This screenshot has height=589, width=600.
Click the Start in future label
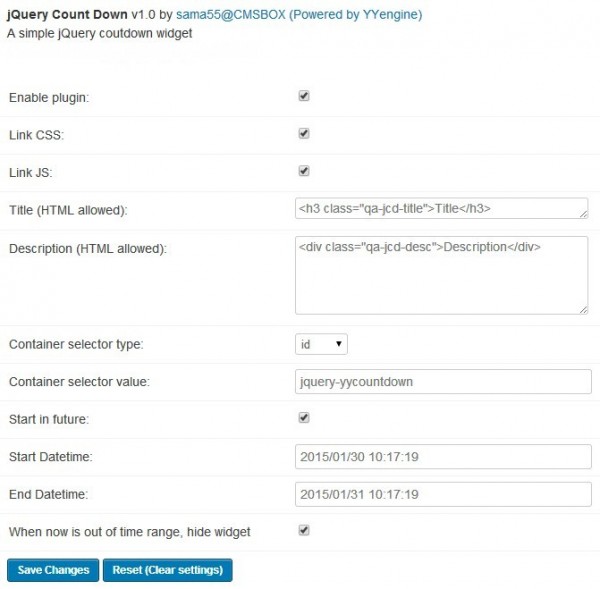pyautogui.click(x=50, y=419)
